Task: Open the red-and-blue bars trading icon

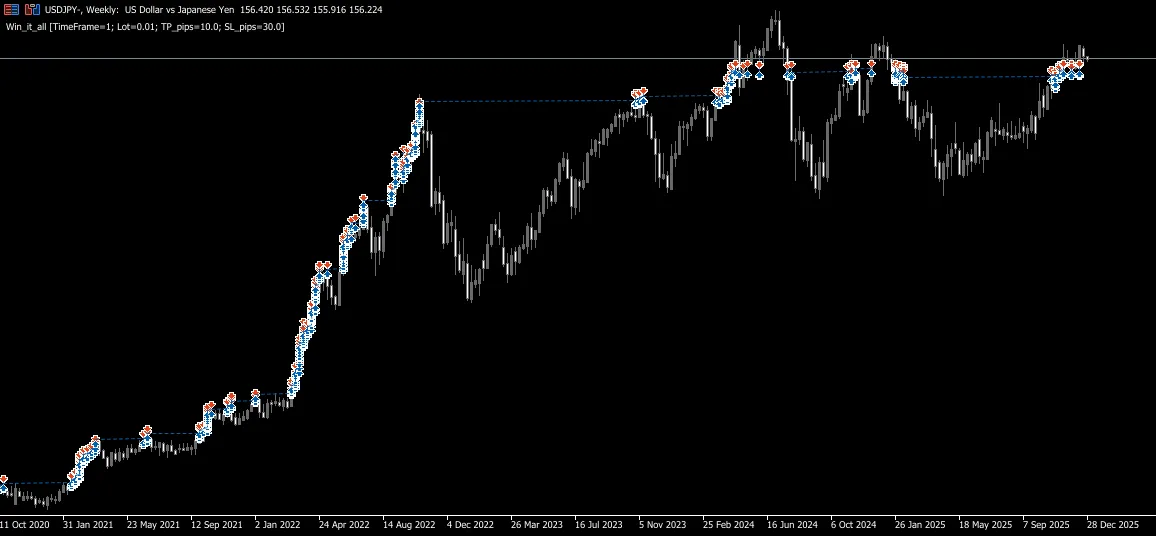Action: click(x=32, y=10)
